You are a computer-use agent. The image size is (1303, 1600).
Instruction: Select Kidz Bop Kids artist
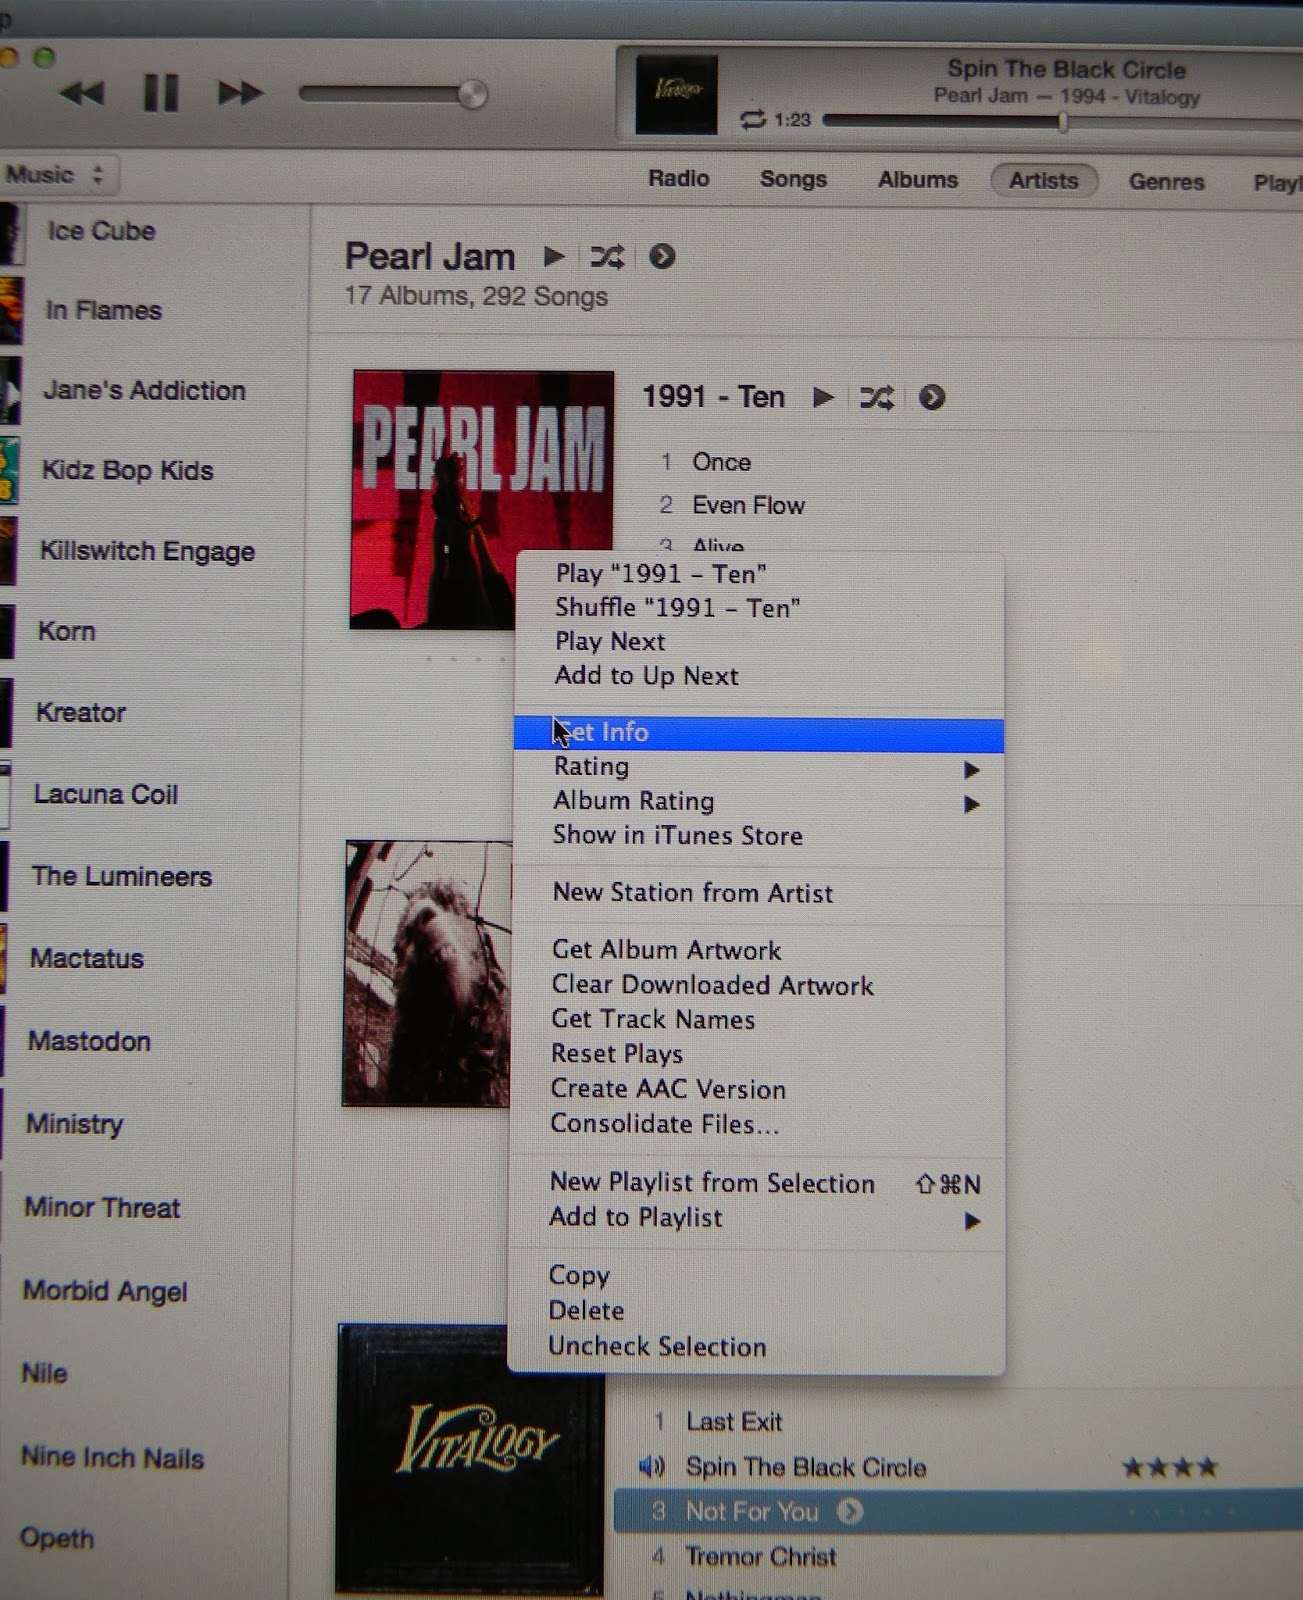click(127, 470)
